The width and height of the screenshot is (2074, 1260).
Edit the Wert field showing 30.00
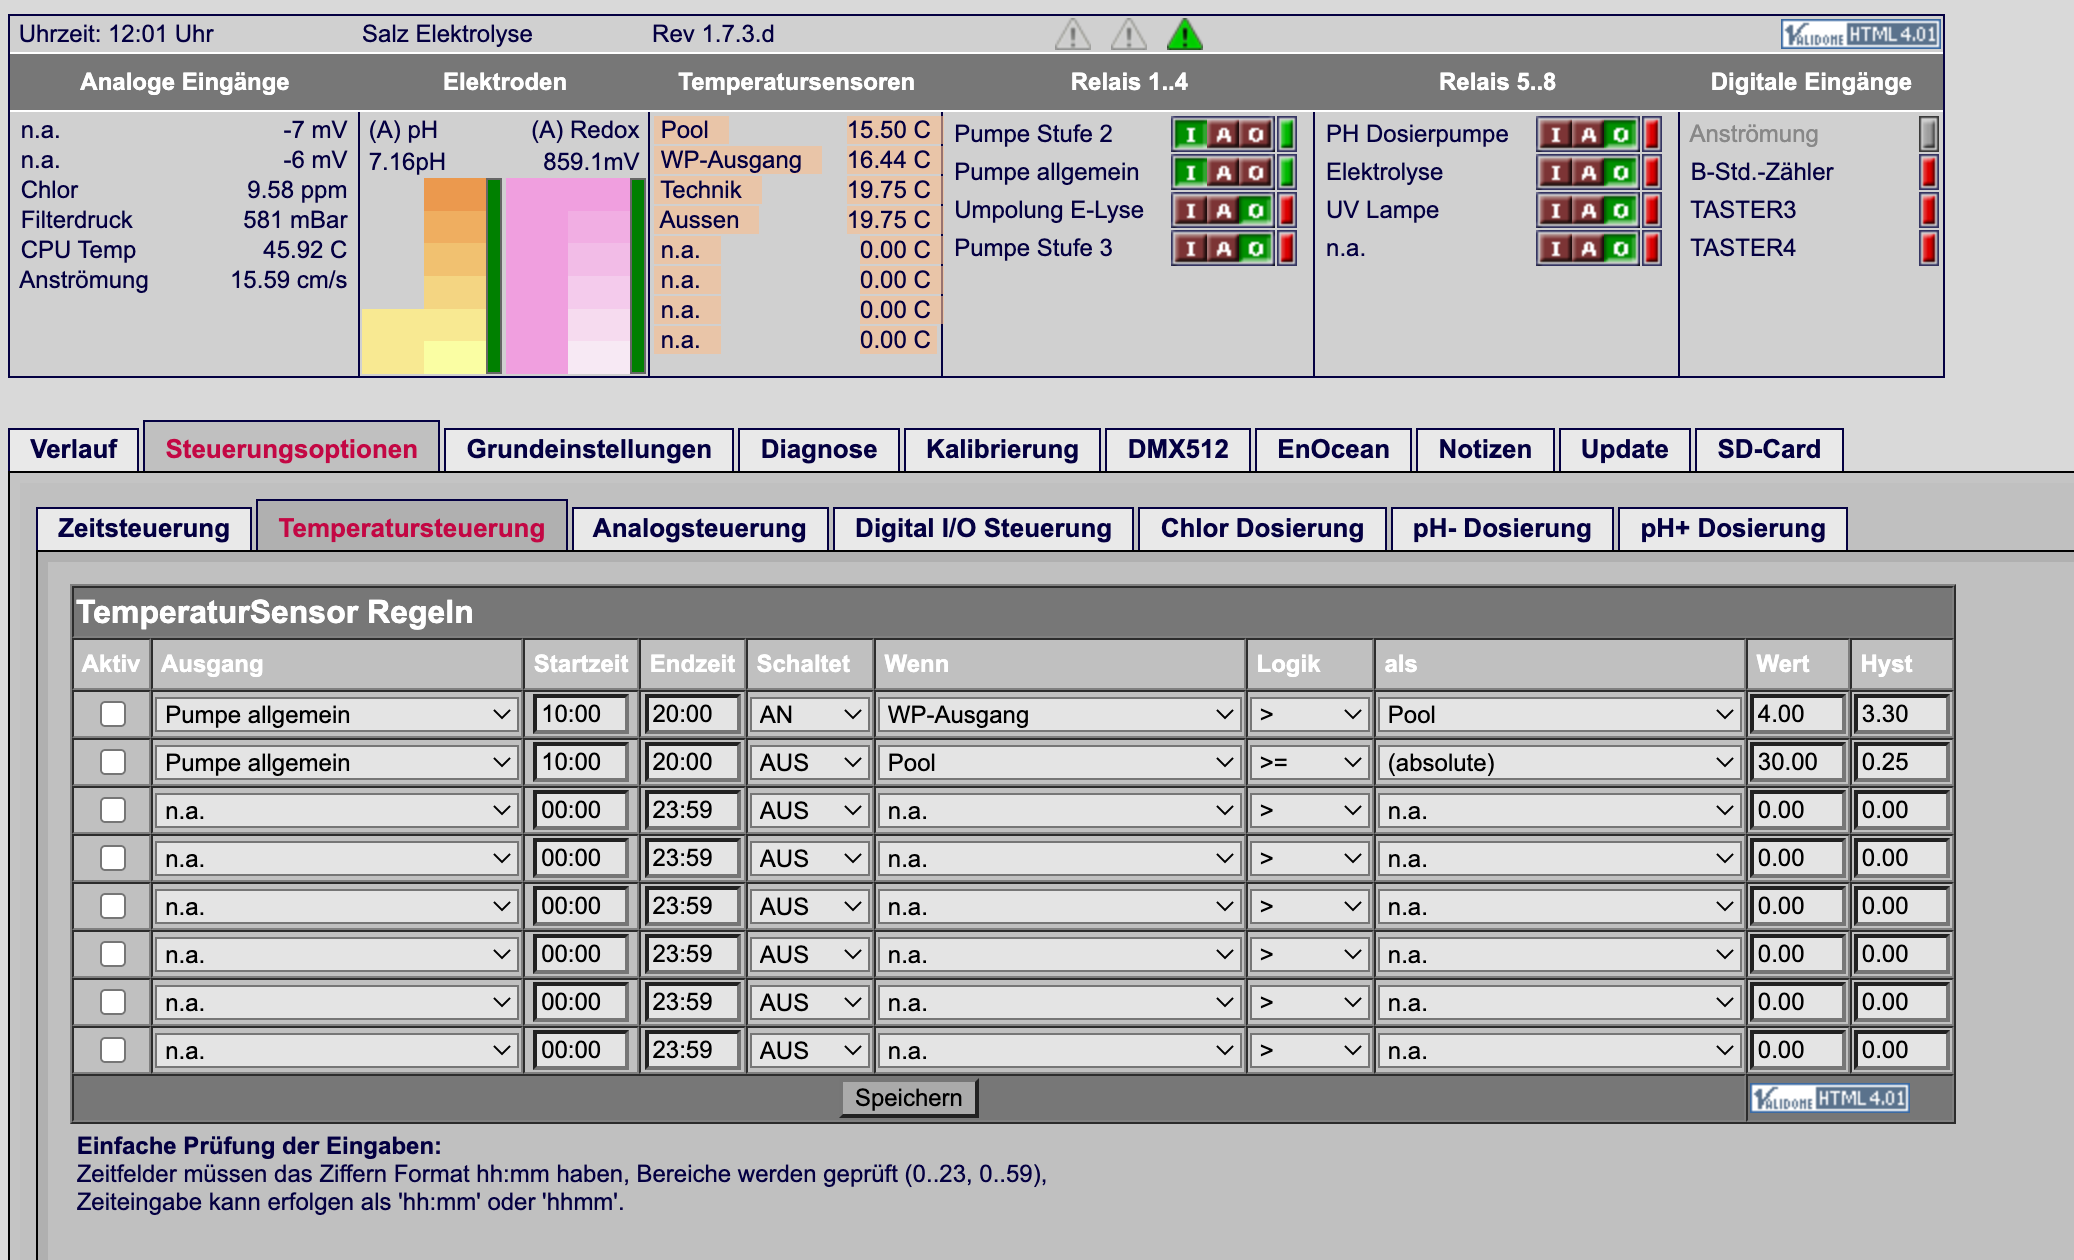1797,762
